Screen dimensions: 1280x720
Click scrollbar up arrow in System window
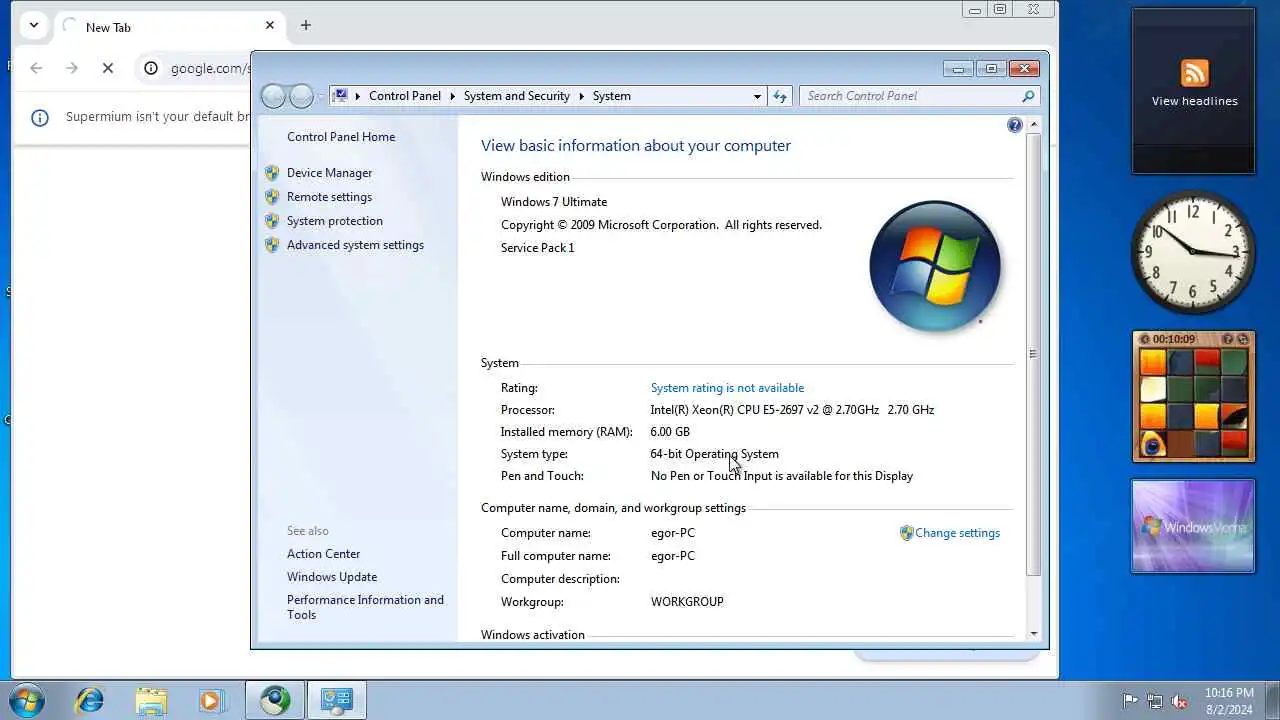1033,125
